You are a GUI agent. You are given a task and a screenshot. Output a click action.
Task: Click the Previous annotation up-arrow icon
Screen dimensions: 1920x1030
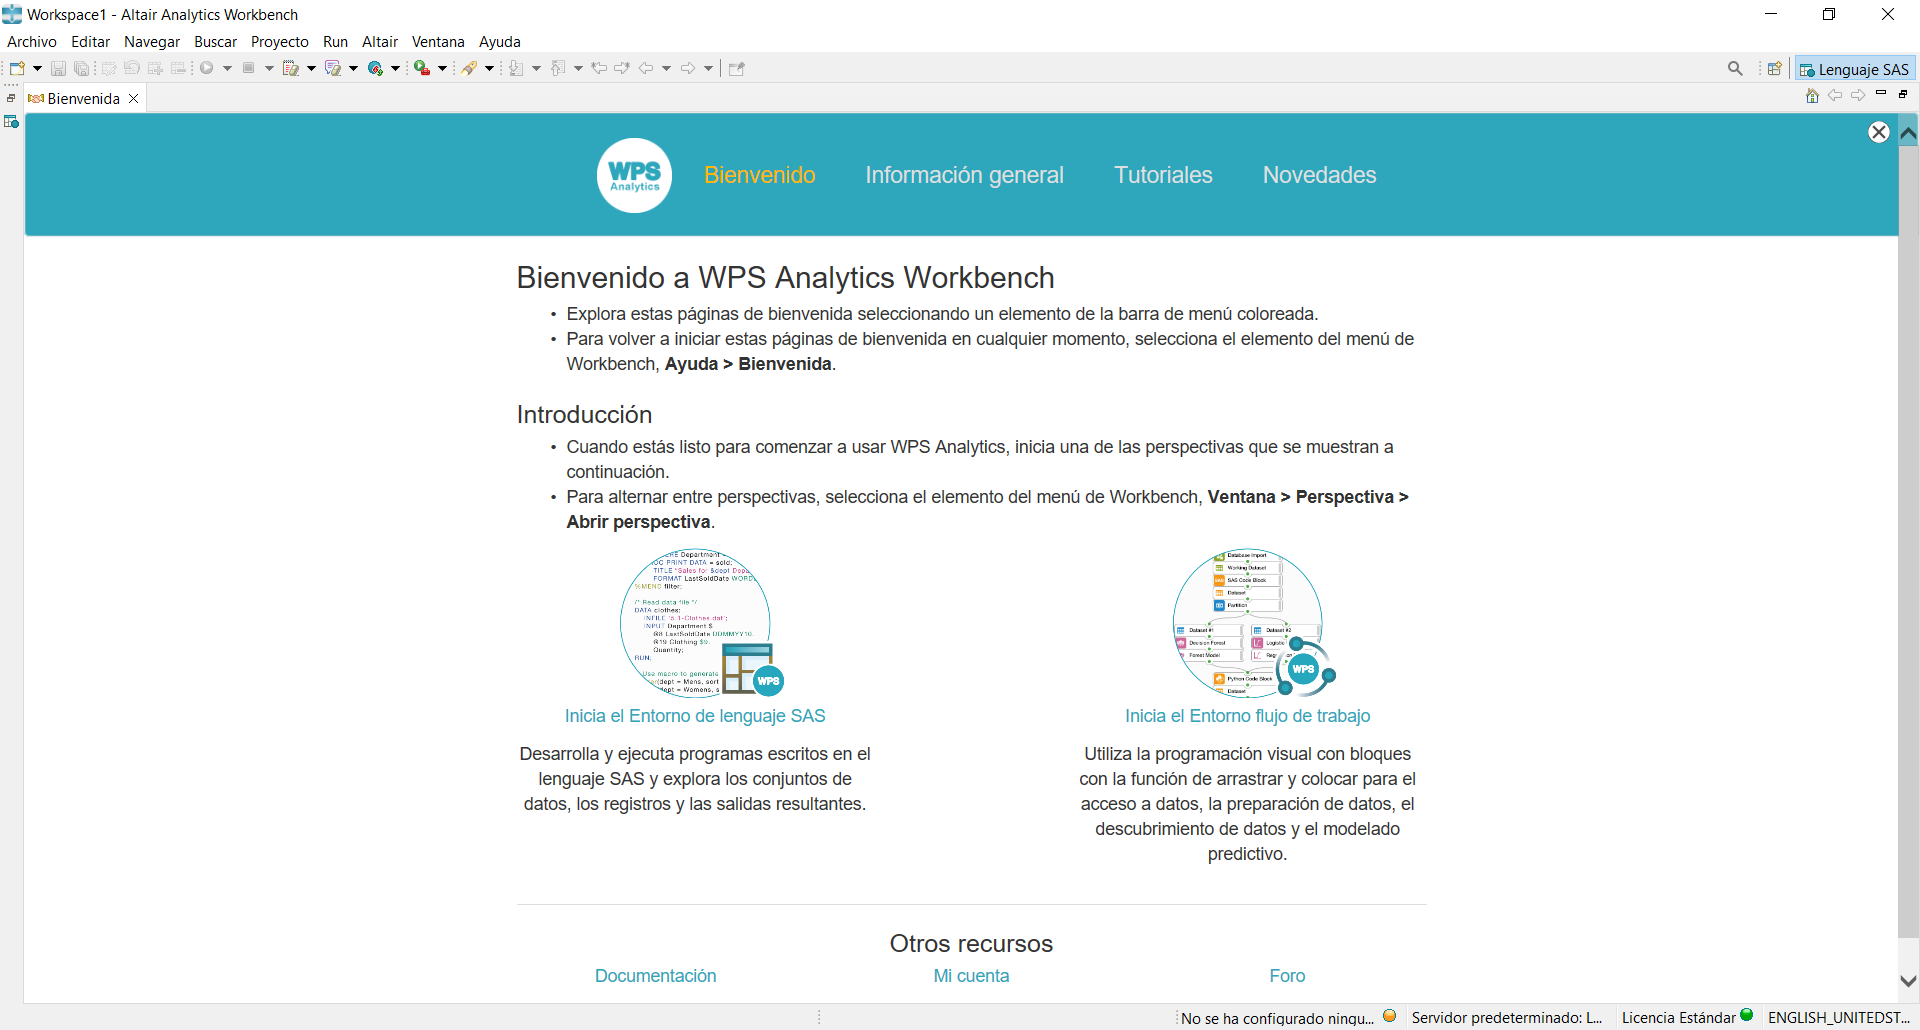(x=558, y=68)
